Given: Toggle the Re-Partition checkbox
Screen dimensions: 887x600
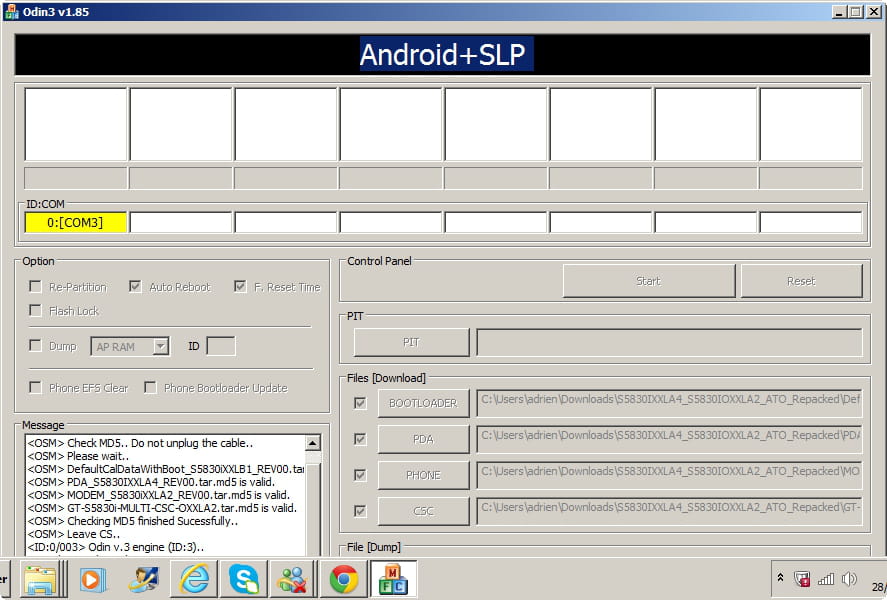Looking at the screenshot, I should click(35, 287).
